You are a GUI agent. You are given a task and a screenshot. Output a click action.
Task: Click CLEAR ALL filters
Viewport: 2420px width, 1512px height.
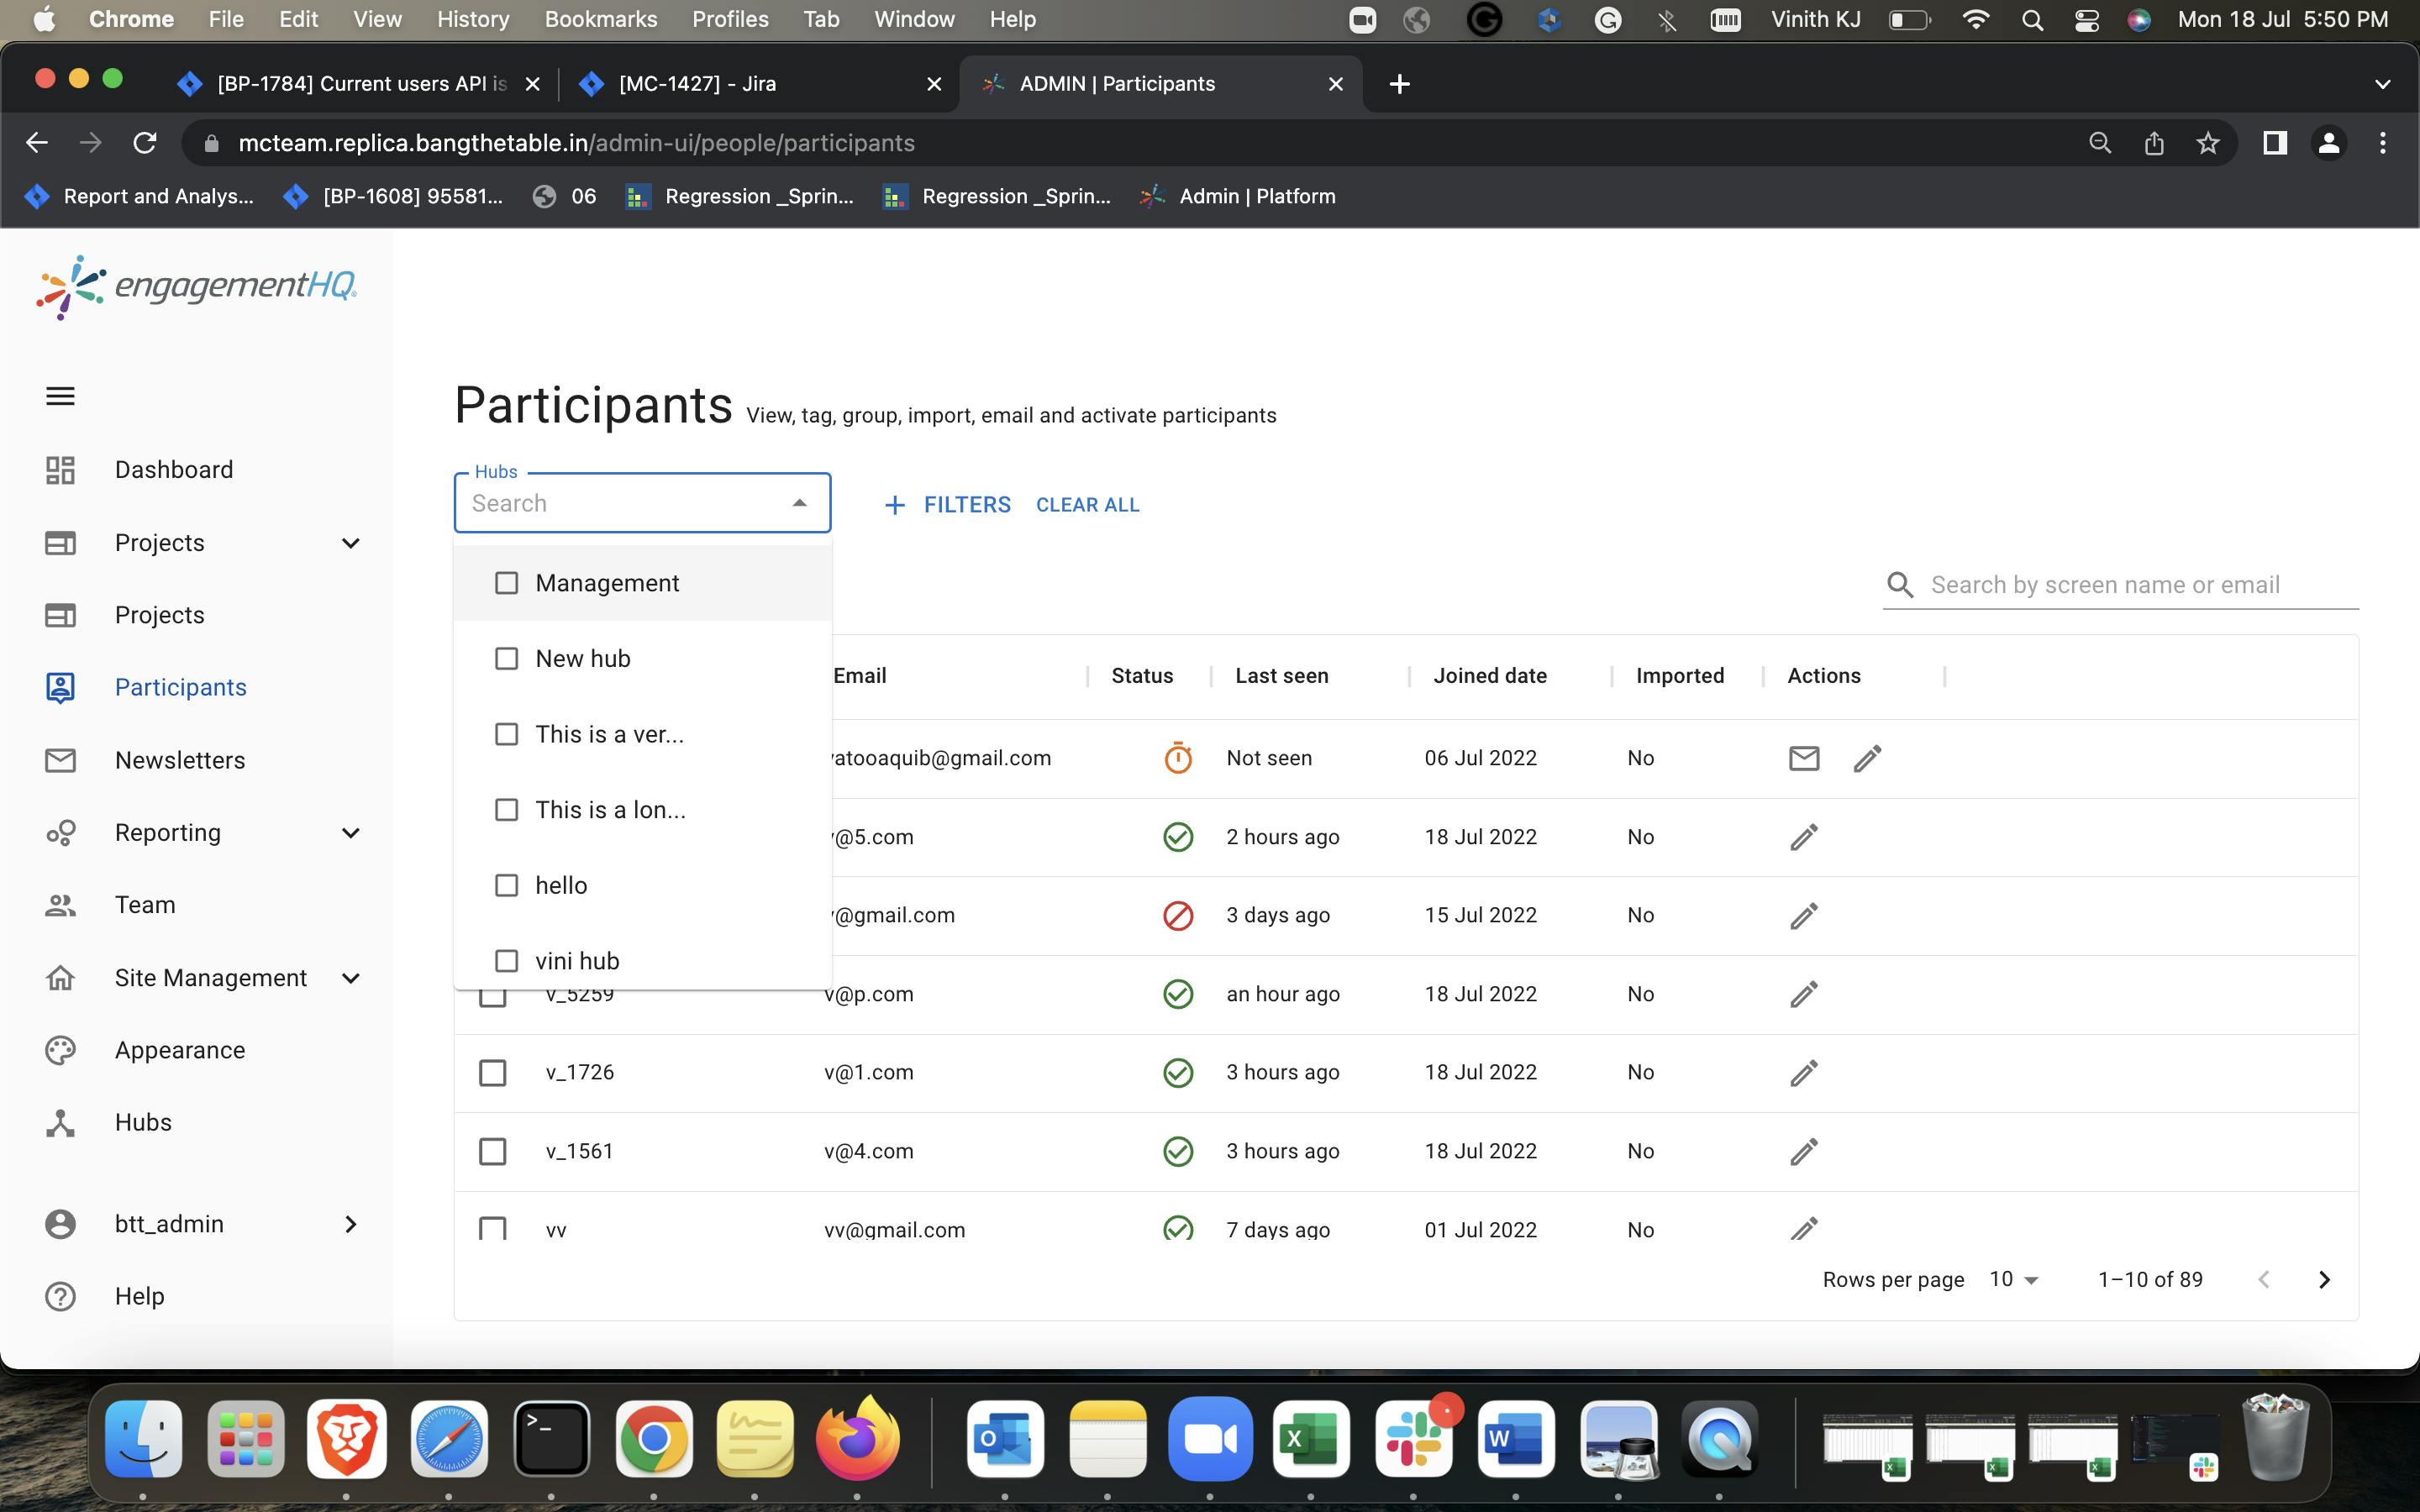pos(1088,505)
